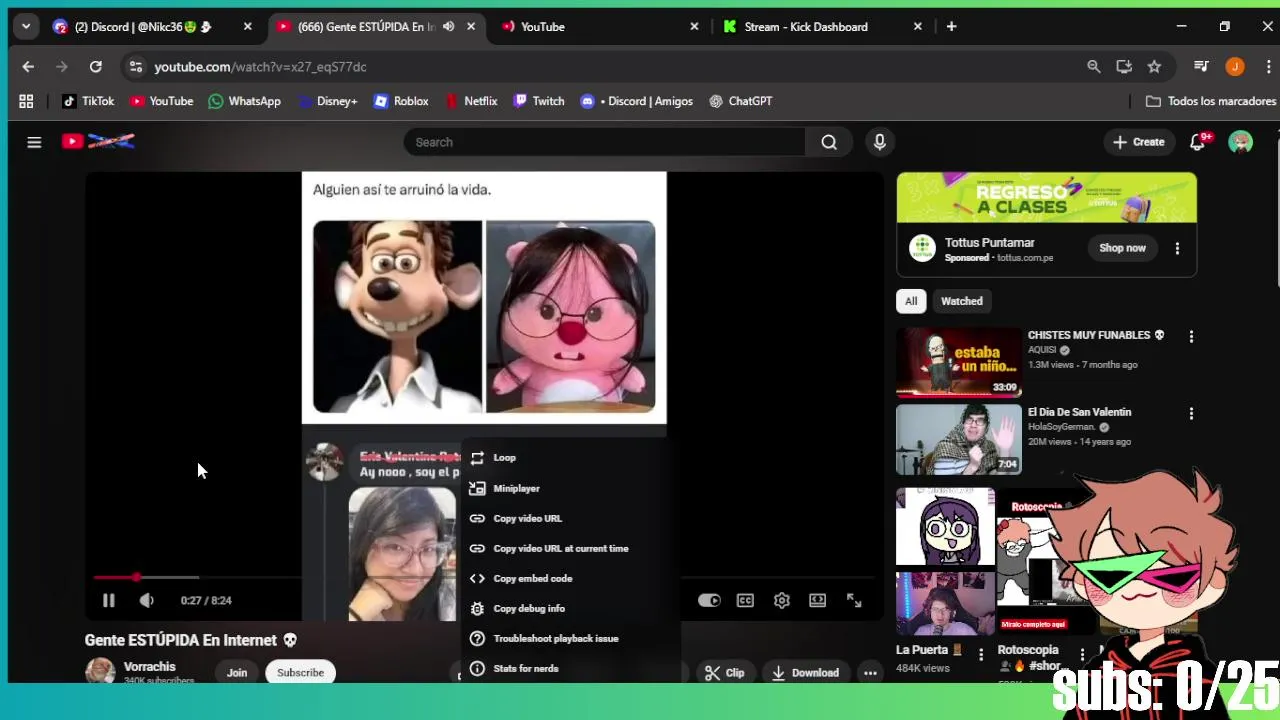Go back to previous page

[x=28, y=67]
